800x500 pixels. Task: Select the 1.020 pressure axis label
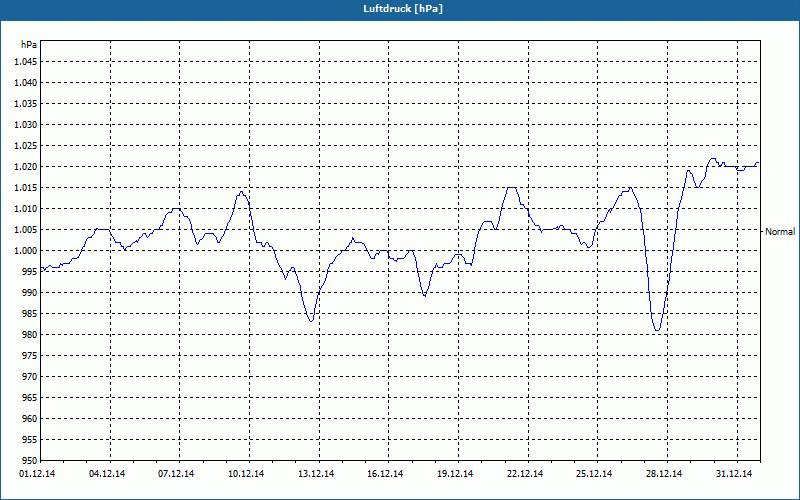pyautogui.click(x=26, y=167)
